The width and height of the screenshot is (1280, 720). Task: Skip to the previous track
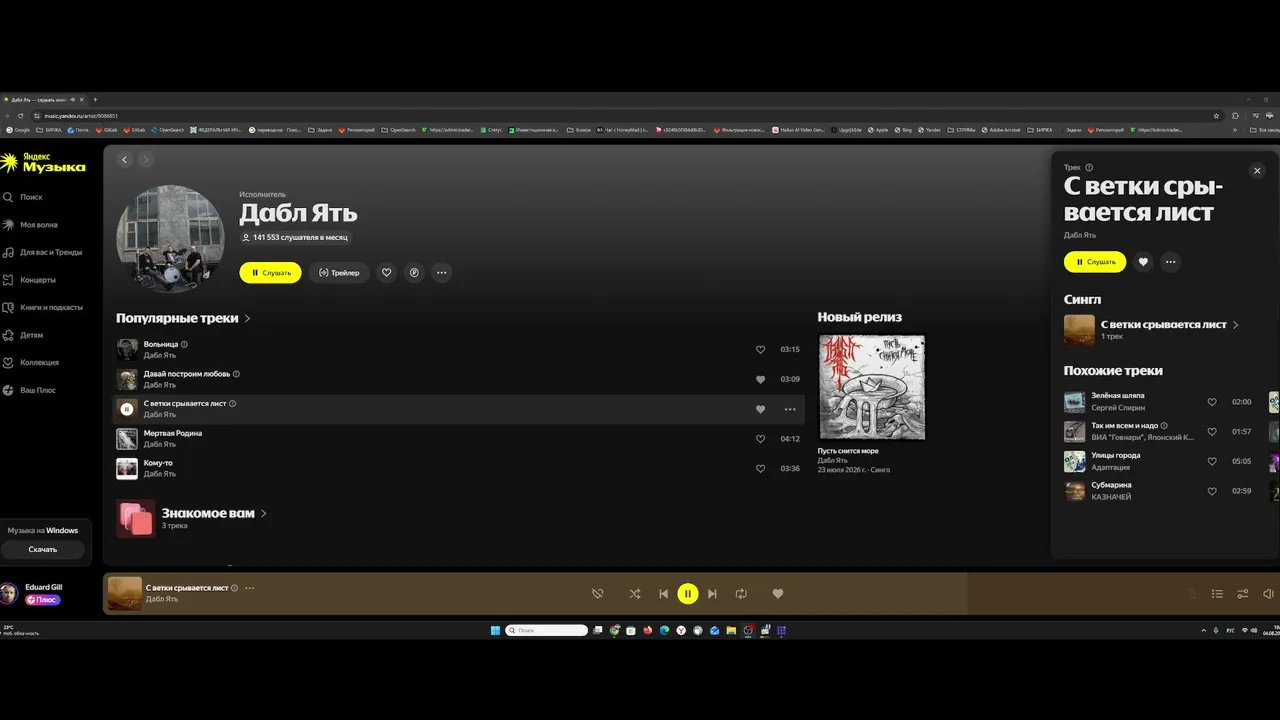663,594
